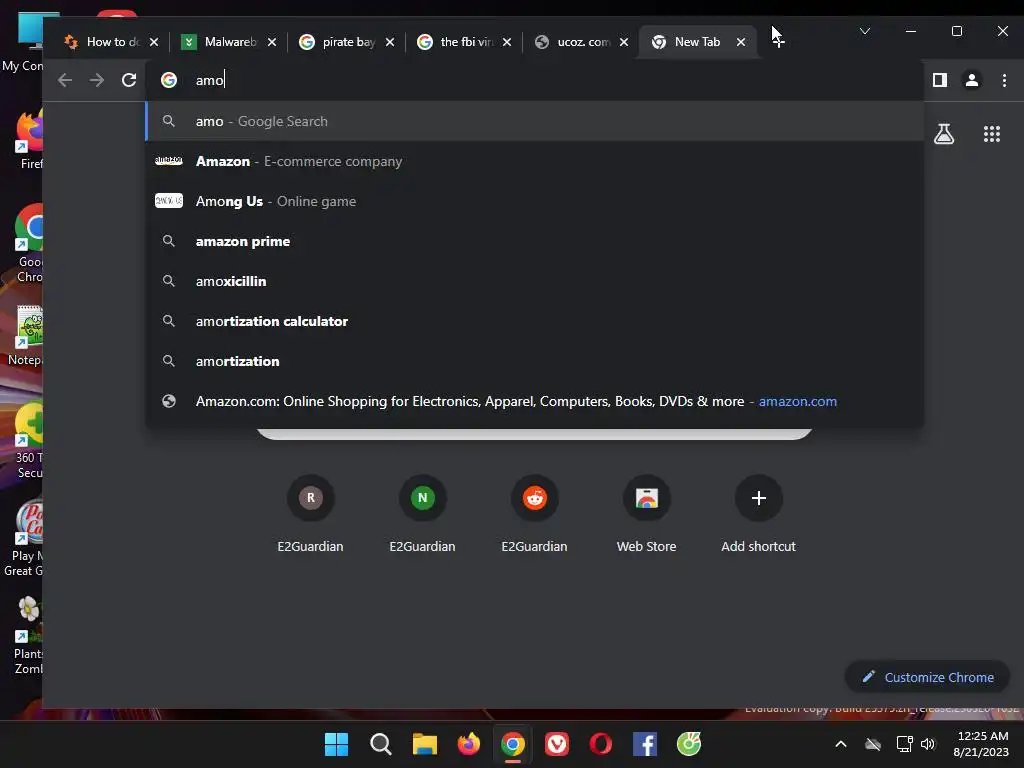Minimize the Chrome window
The image size is (1024, 768).
[910, 31]
